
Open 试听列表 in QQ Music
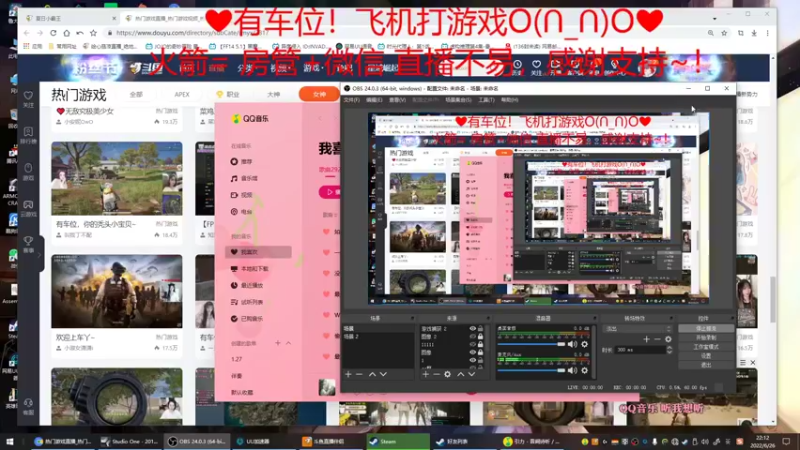coord(247,302)
